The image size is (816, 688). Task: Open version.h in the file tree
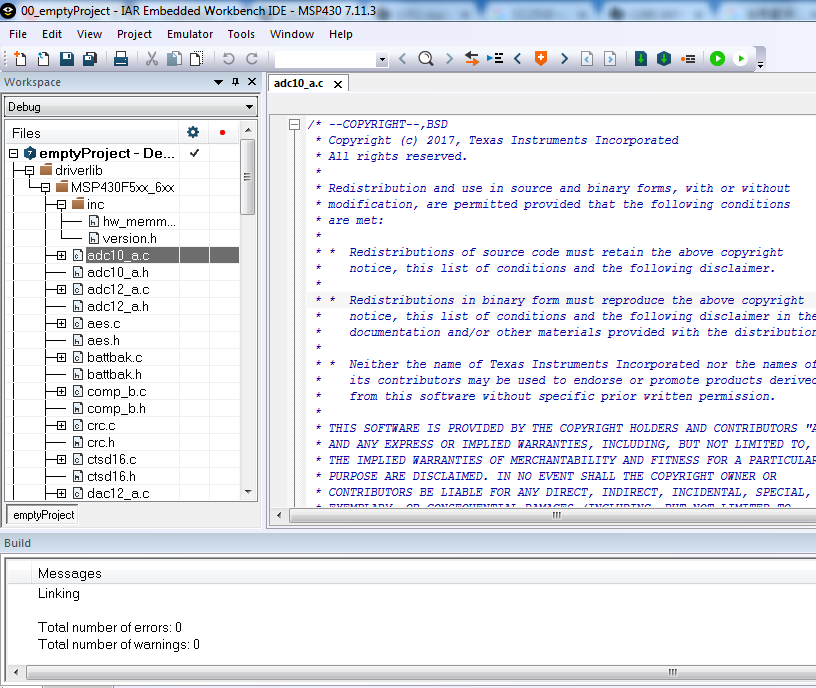[129, 239]
